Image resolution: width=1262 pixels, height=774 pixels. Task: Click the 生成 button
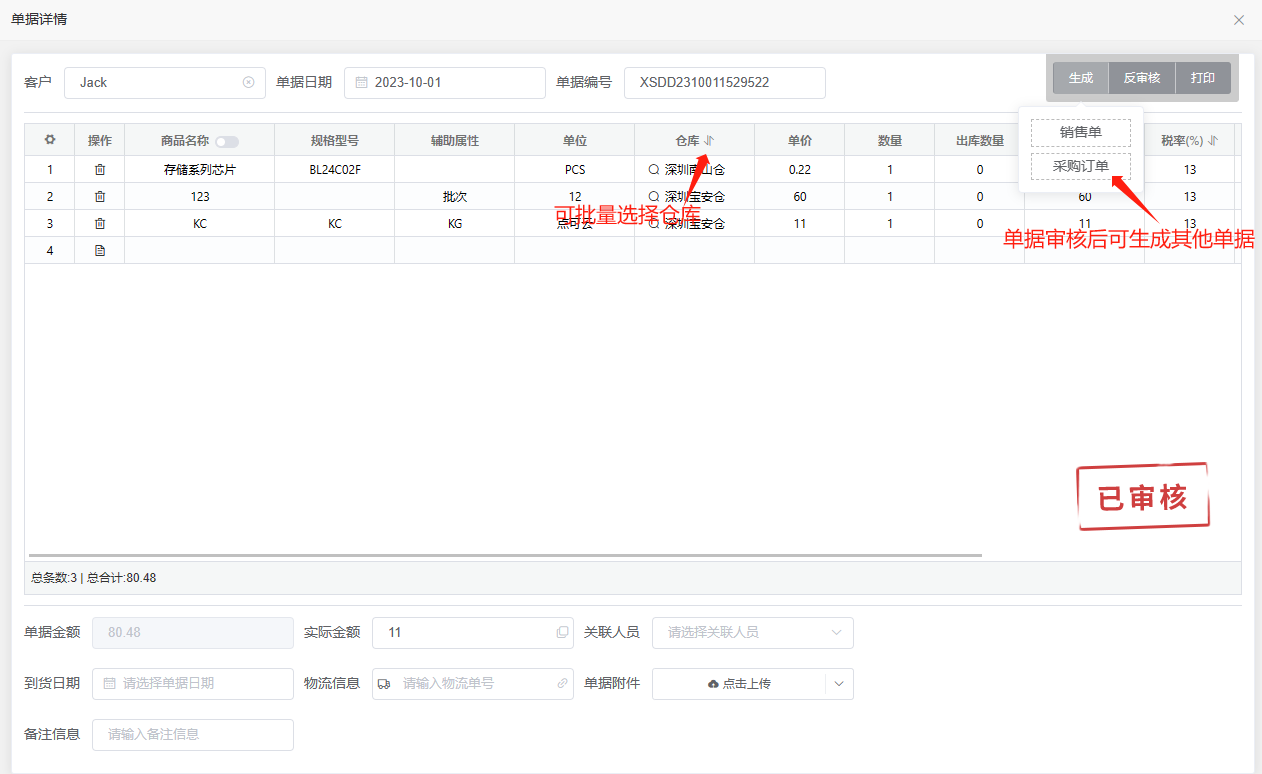click(x=1080, y=78)
